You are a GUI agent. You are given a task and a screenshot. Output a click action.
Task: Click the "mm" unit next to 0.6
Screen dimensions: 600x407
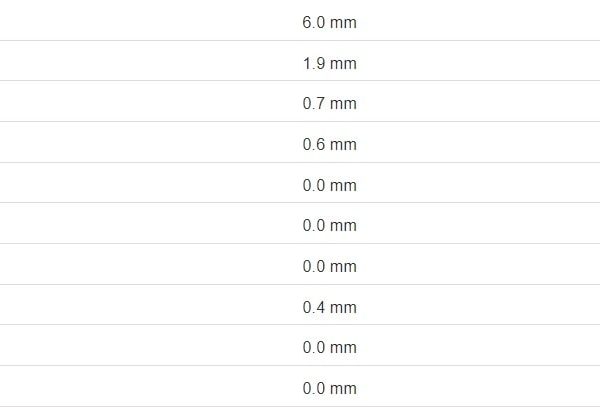(x=343, y=145)
